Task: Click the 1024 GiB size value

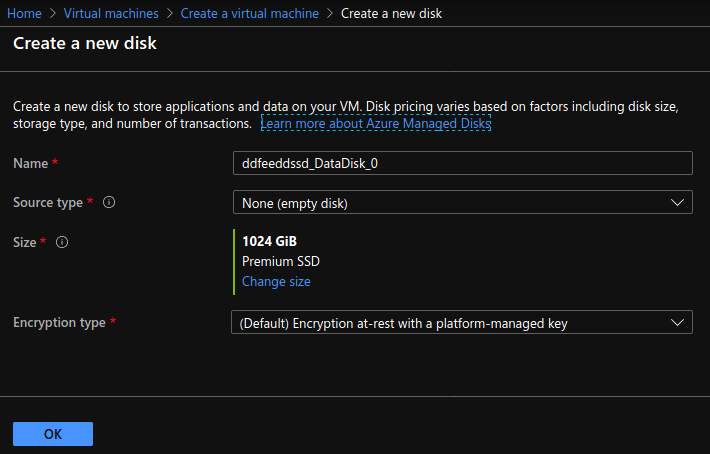Action: [x=269, y=242]
